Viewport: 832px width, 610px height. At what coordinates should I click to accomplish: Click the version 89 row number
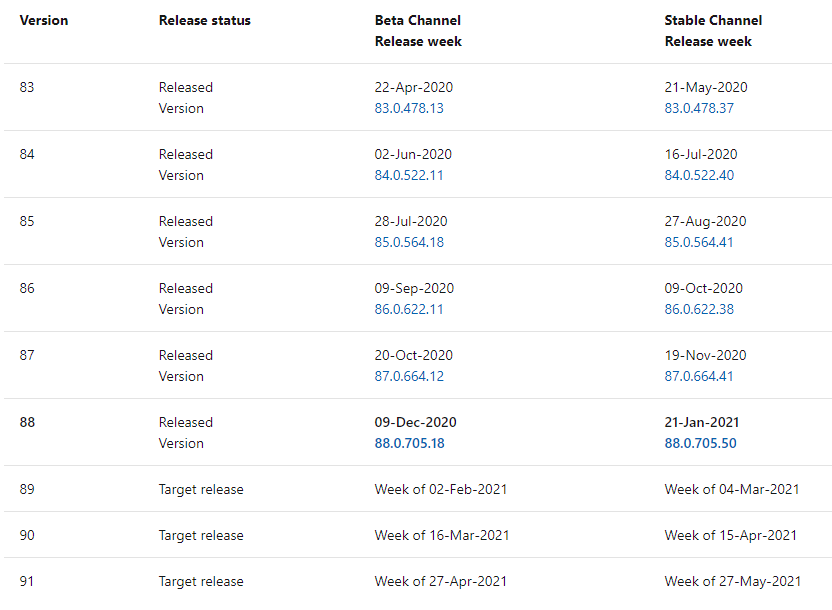point(27,489)
